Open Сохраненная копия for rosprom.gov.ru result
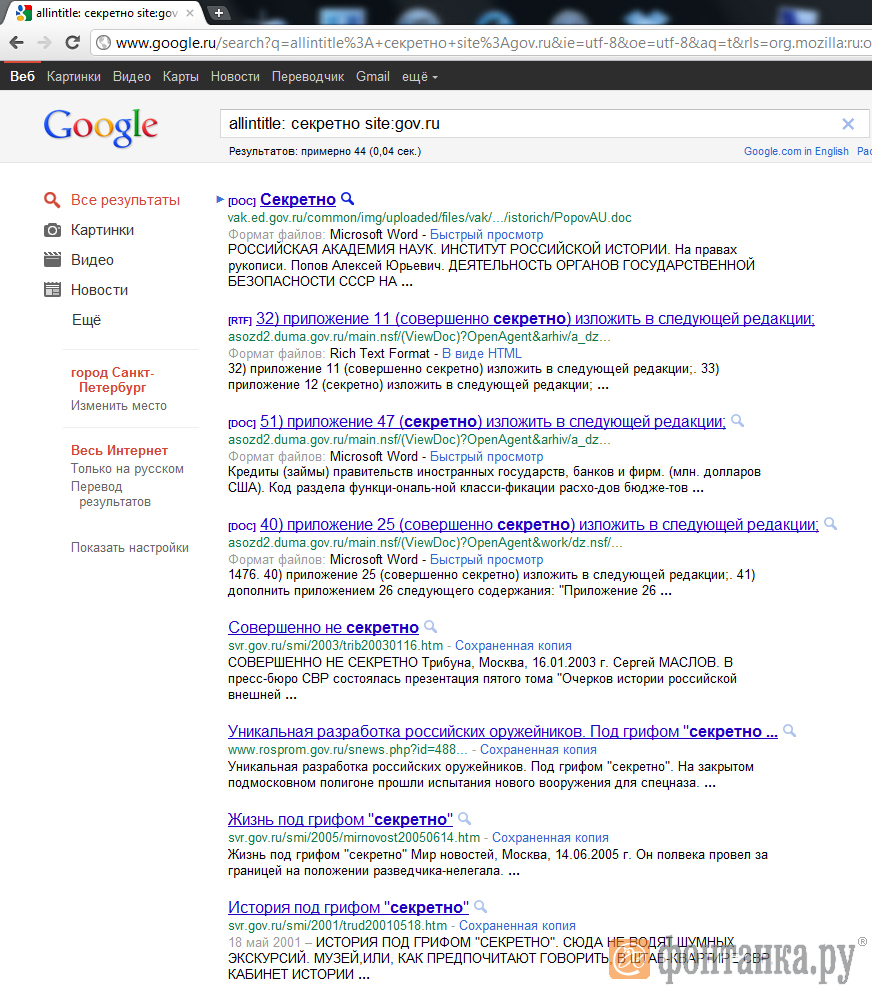872x993 pixels. pyautogui.click(x=538, y=749)
